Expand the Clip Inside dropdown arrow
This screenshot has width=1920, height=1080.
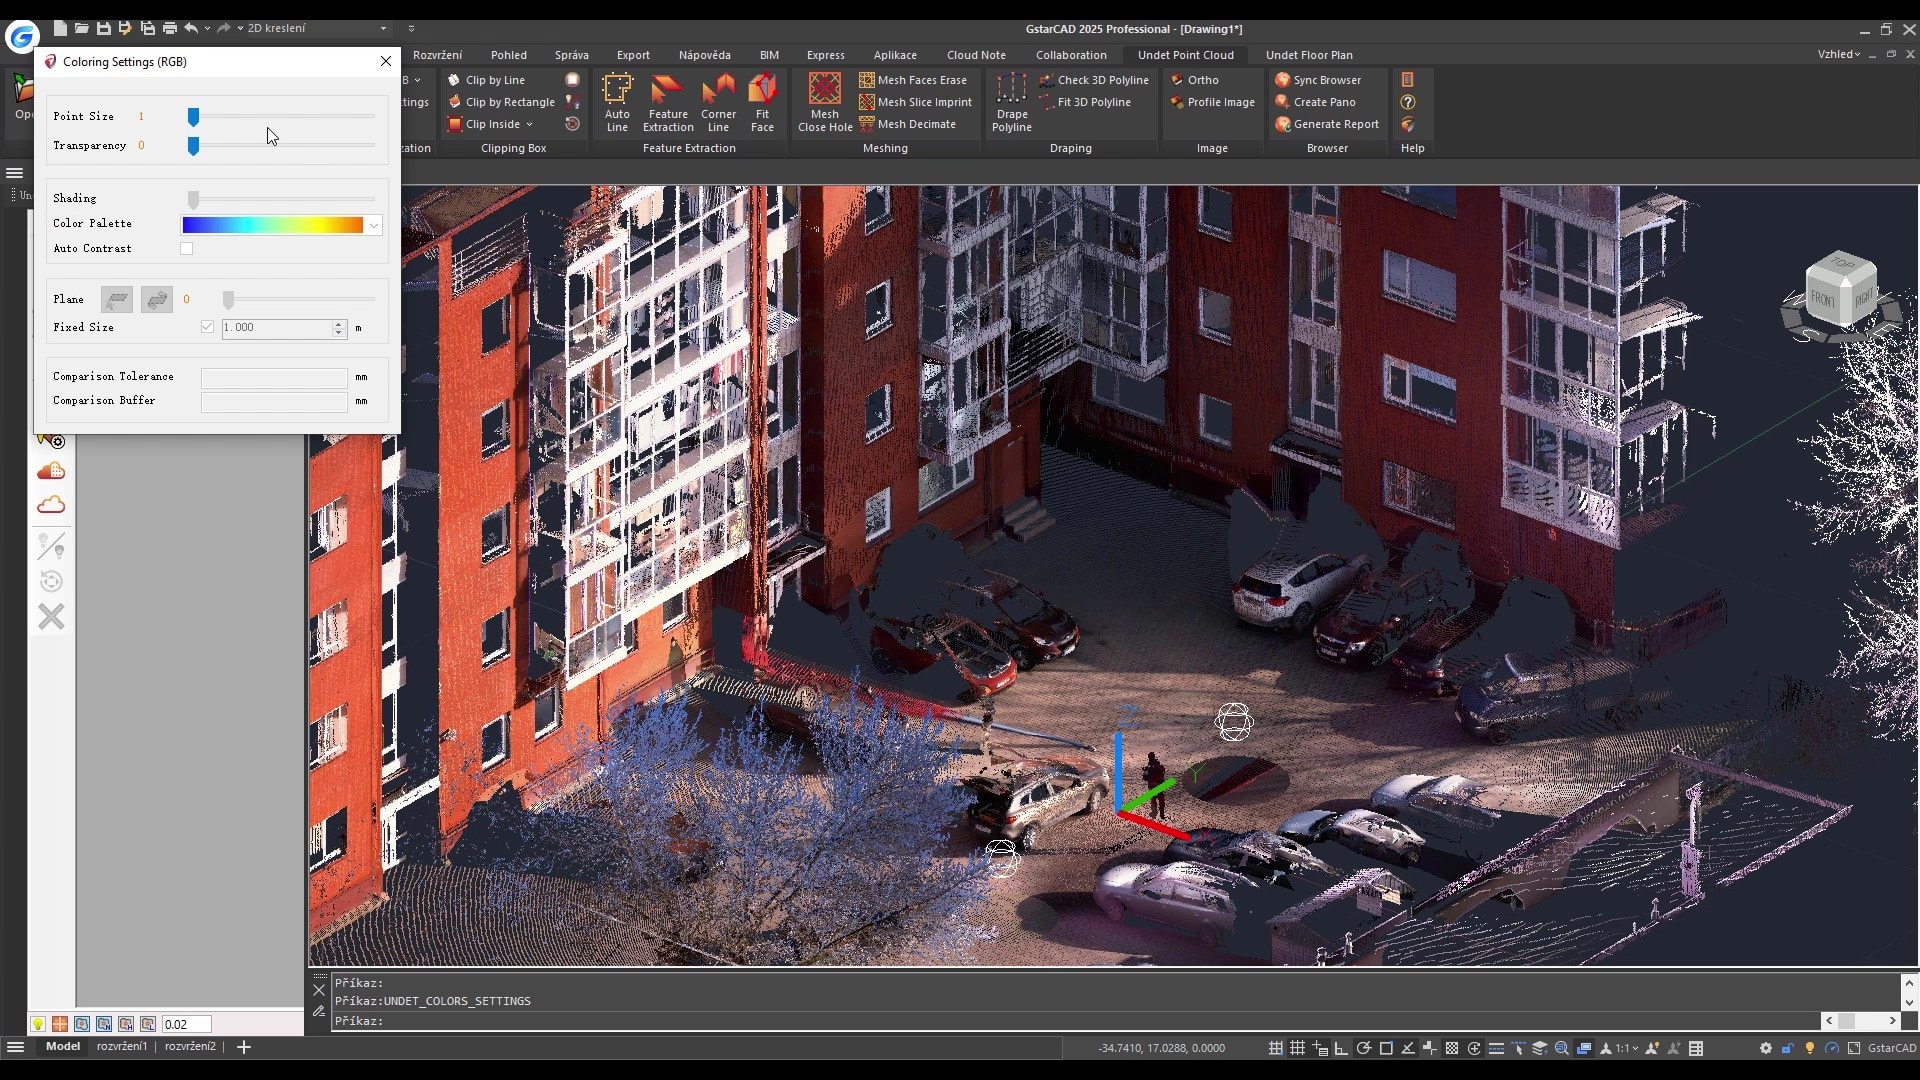pyautogui.click(x=529, y=125)
